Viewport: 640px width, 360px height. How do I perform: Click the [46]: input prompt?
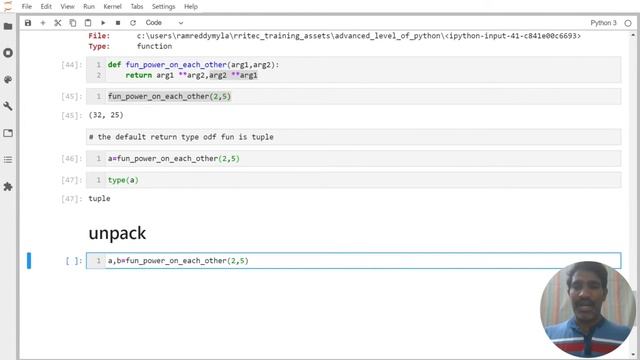(x=71, y=158)
